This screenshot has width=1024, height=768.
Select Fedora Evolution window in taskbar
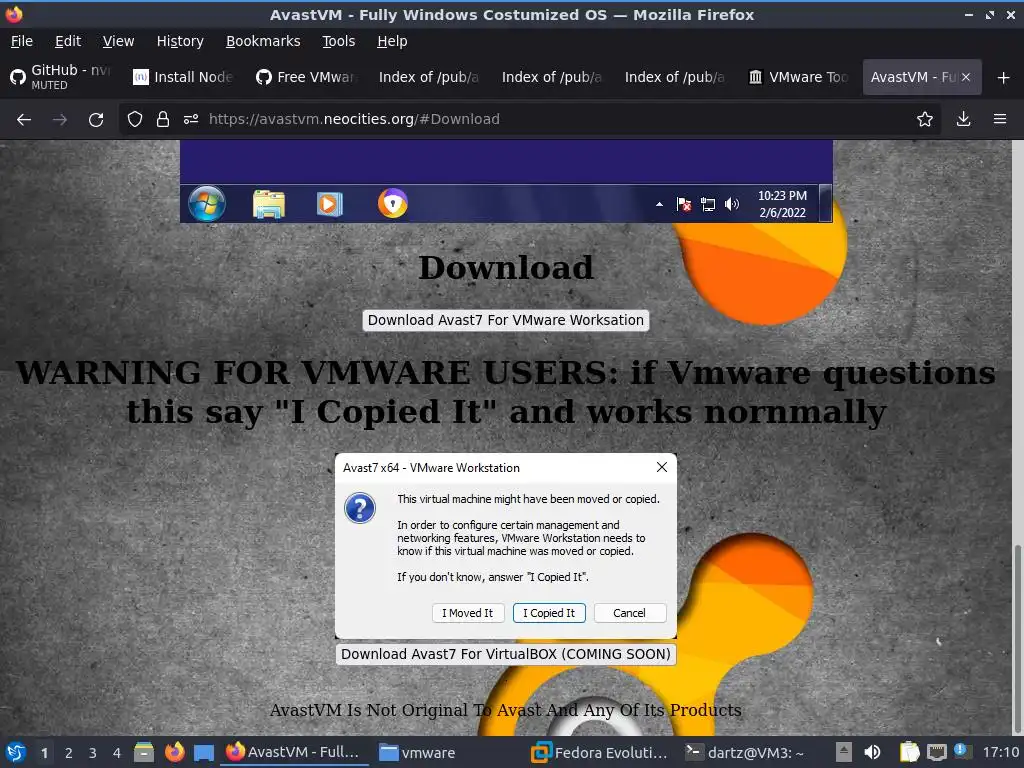click(600, 752)
